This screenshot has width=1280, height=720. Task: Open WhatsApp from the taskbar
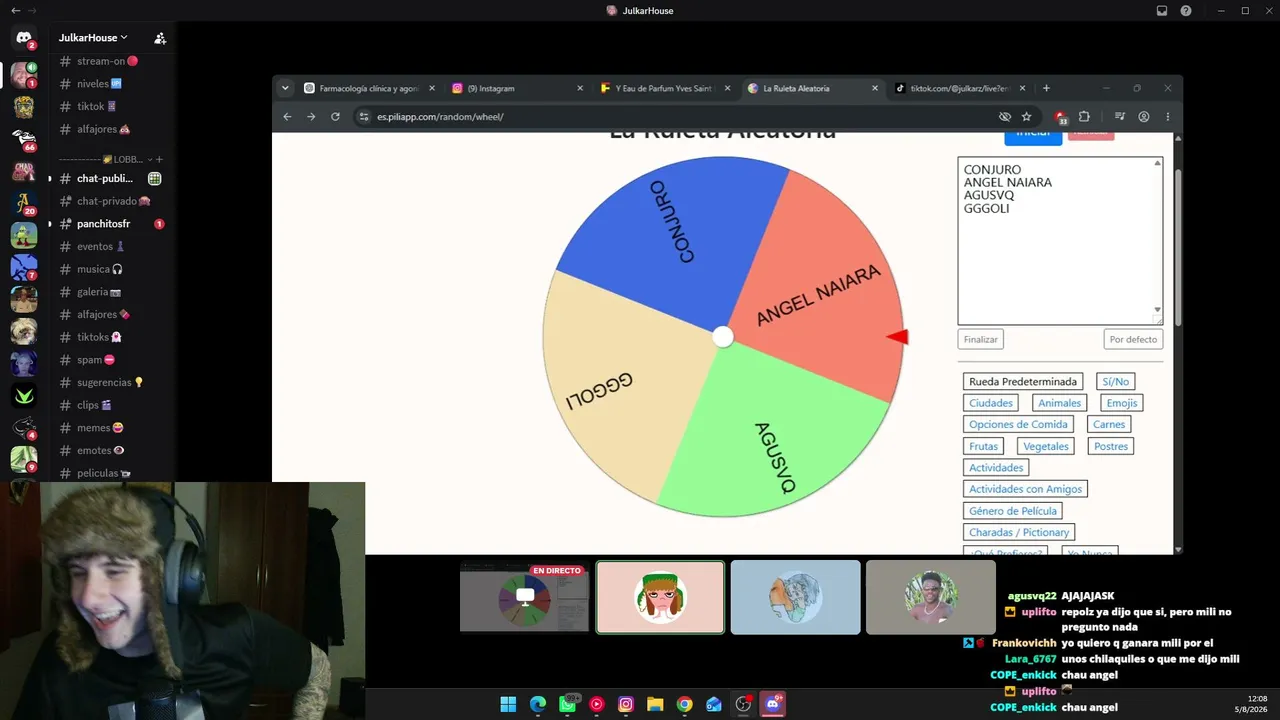568,704
